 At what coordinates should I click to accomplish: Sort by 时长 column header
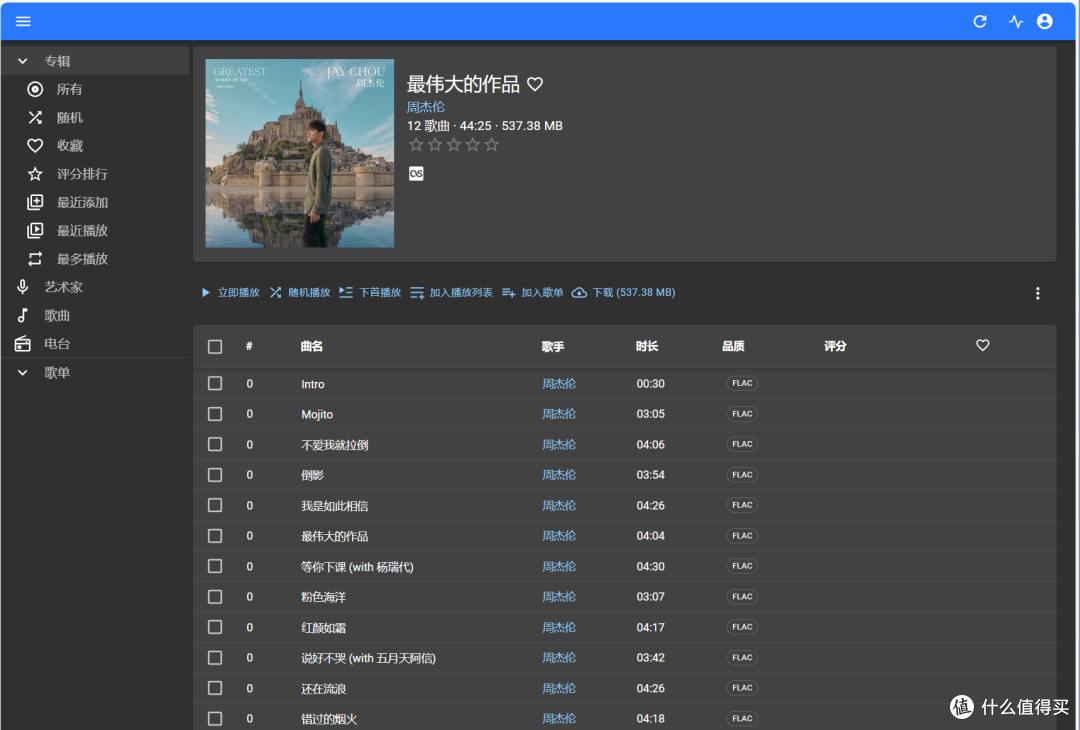[x=647, y=346]
